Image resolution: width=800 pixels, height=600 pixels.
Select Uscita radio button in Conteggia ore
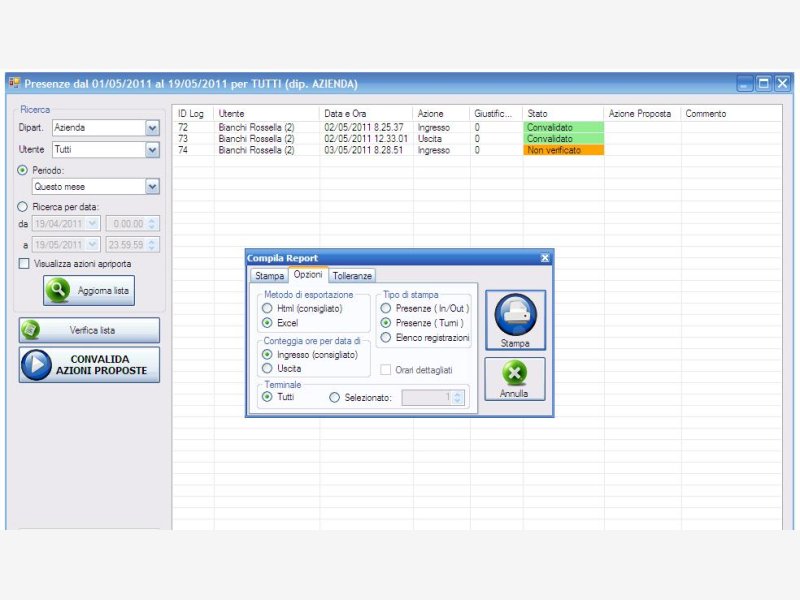tap(267, 368)
